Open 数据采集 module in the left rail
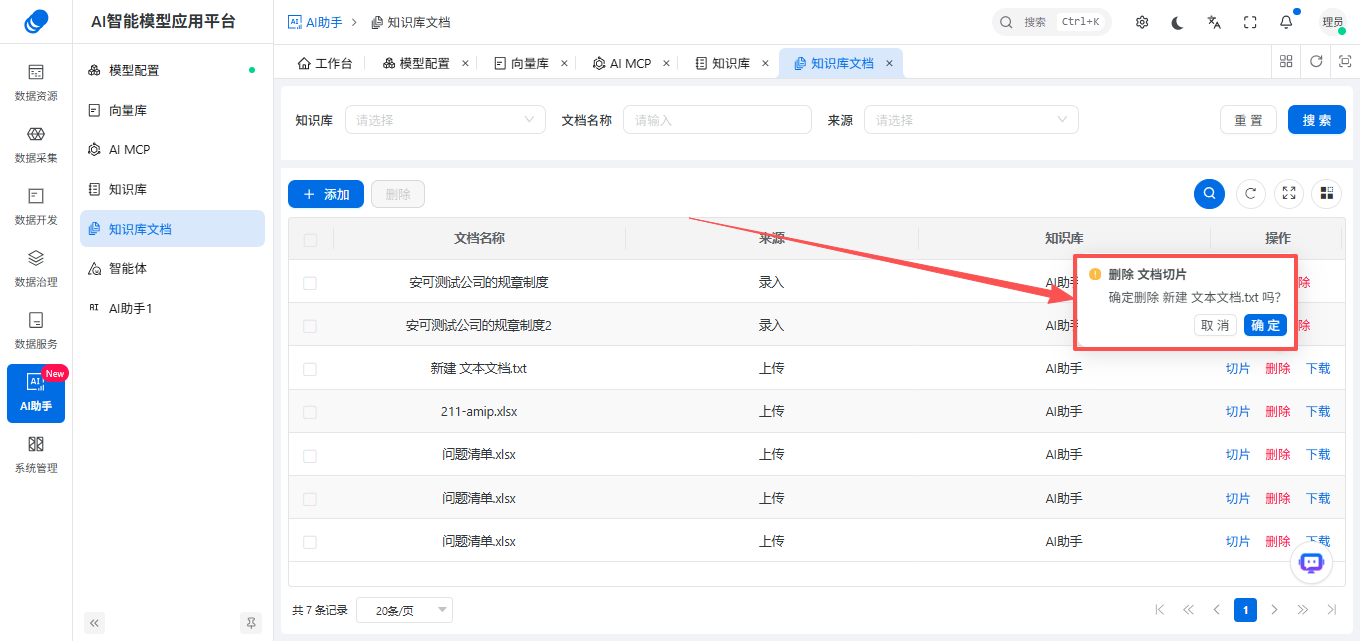1360x641 pixels. point(36,145)
